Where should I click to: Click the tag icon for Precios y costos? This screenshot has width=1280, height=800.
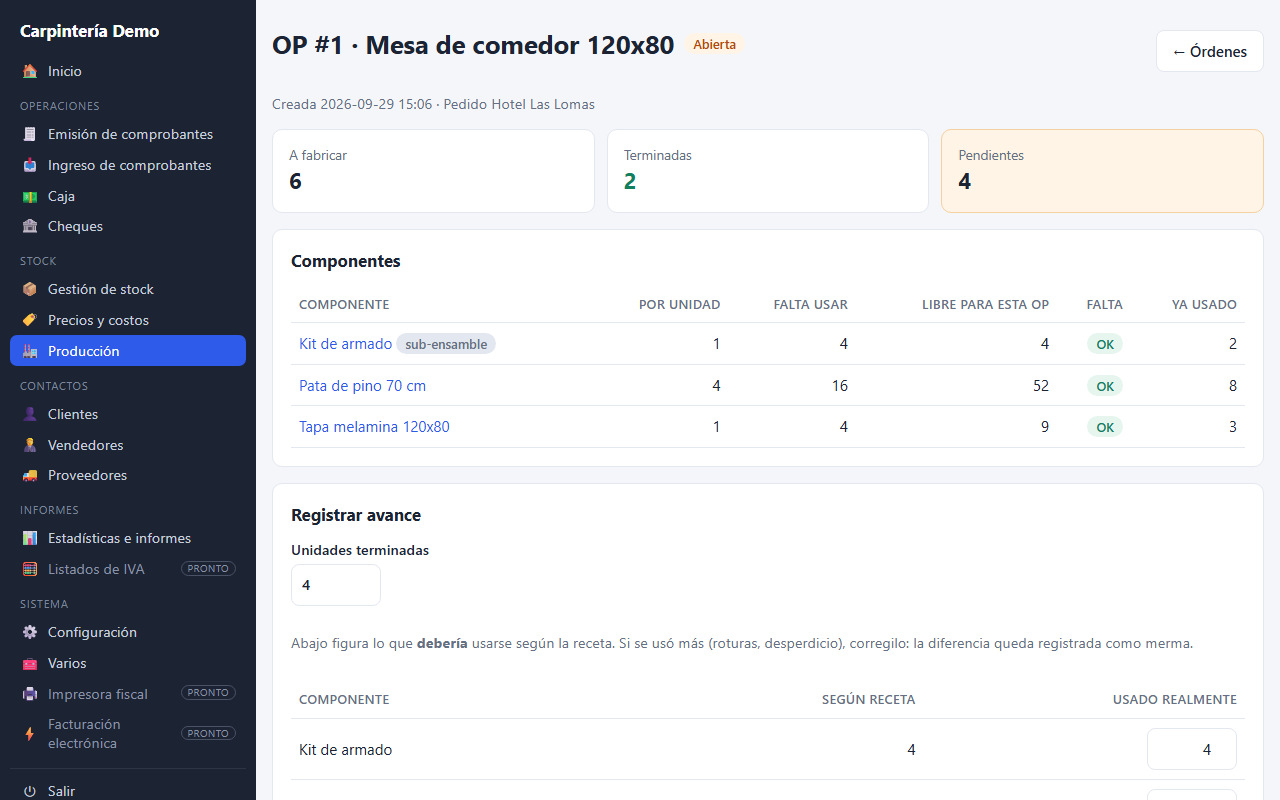point(30,320)
